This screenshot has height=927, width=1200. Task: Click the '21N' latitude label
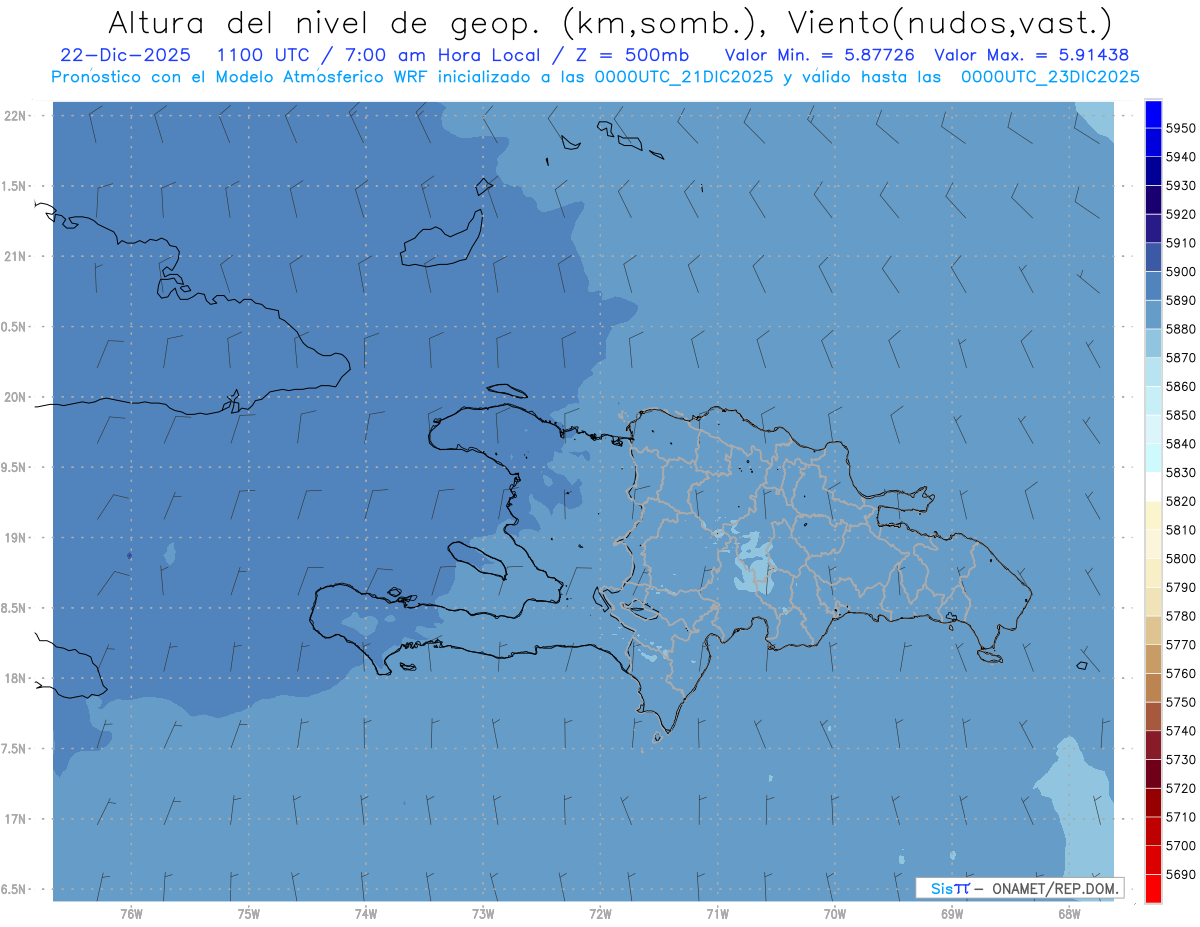16,256
